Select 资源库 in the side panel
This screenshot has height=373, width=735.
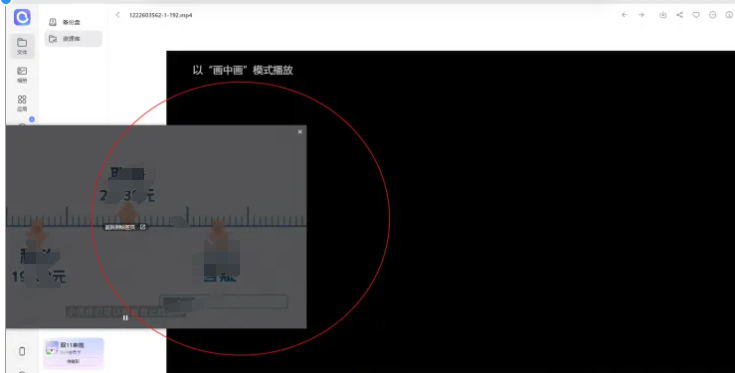[x=74, y=39]
